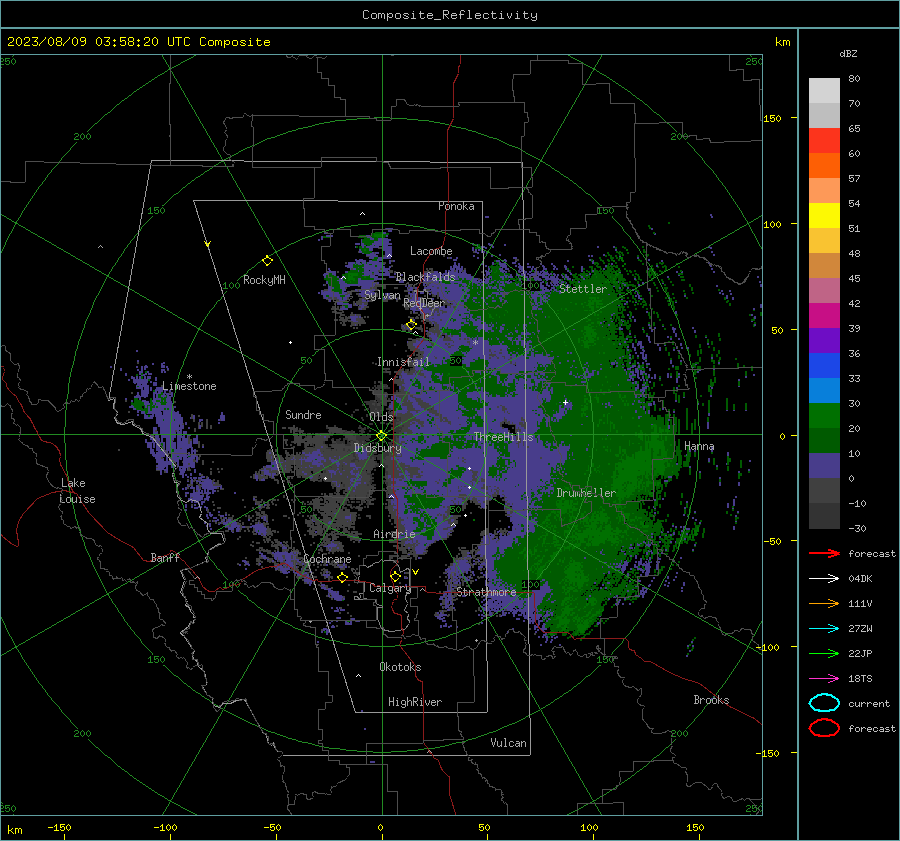
Task: Pick the purple 39 dBZ color swatch
Action: (824, 340)
